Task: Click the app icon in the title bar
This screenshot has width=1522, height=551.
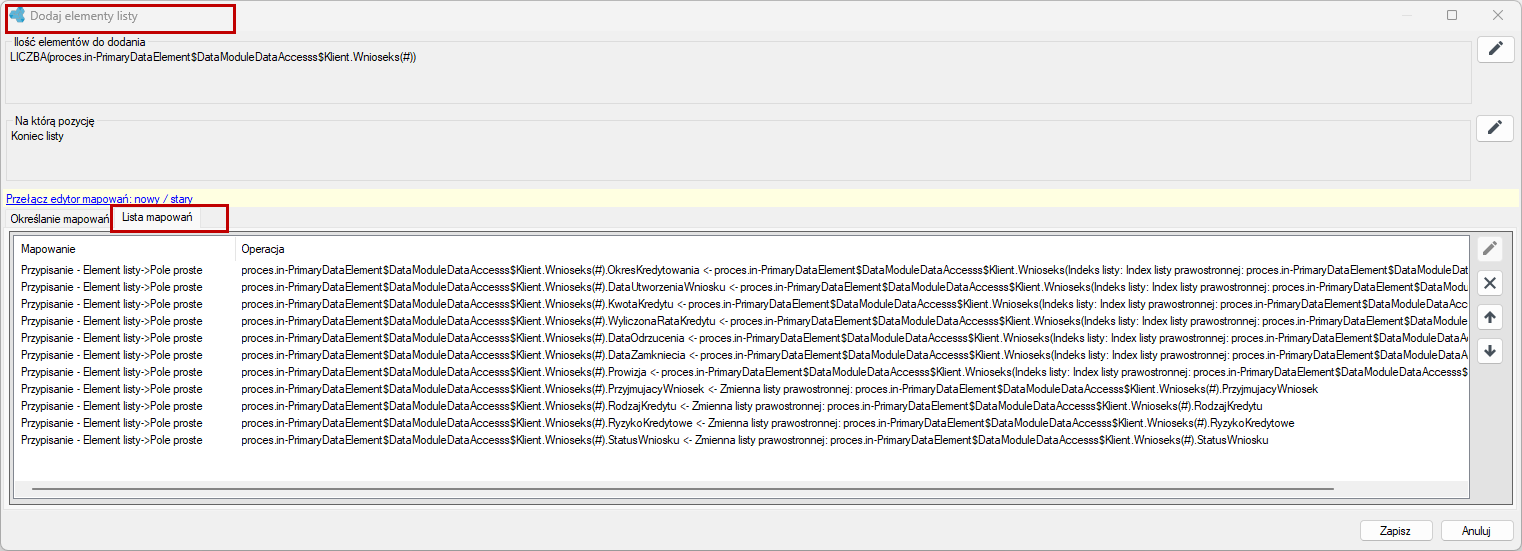Action: pyautogui.click(x=17, y=15)
